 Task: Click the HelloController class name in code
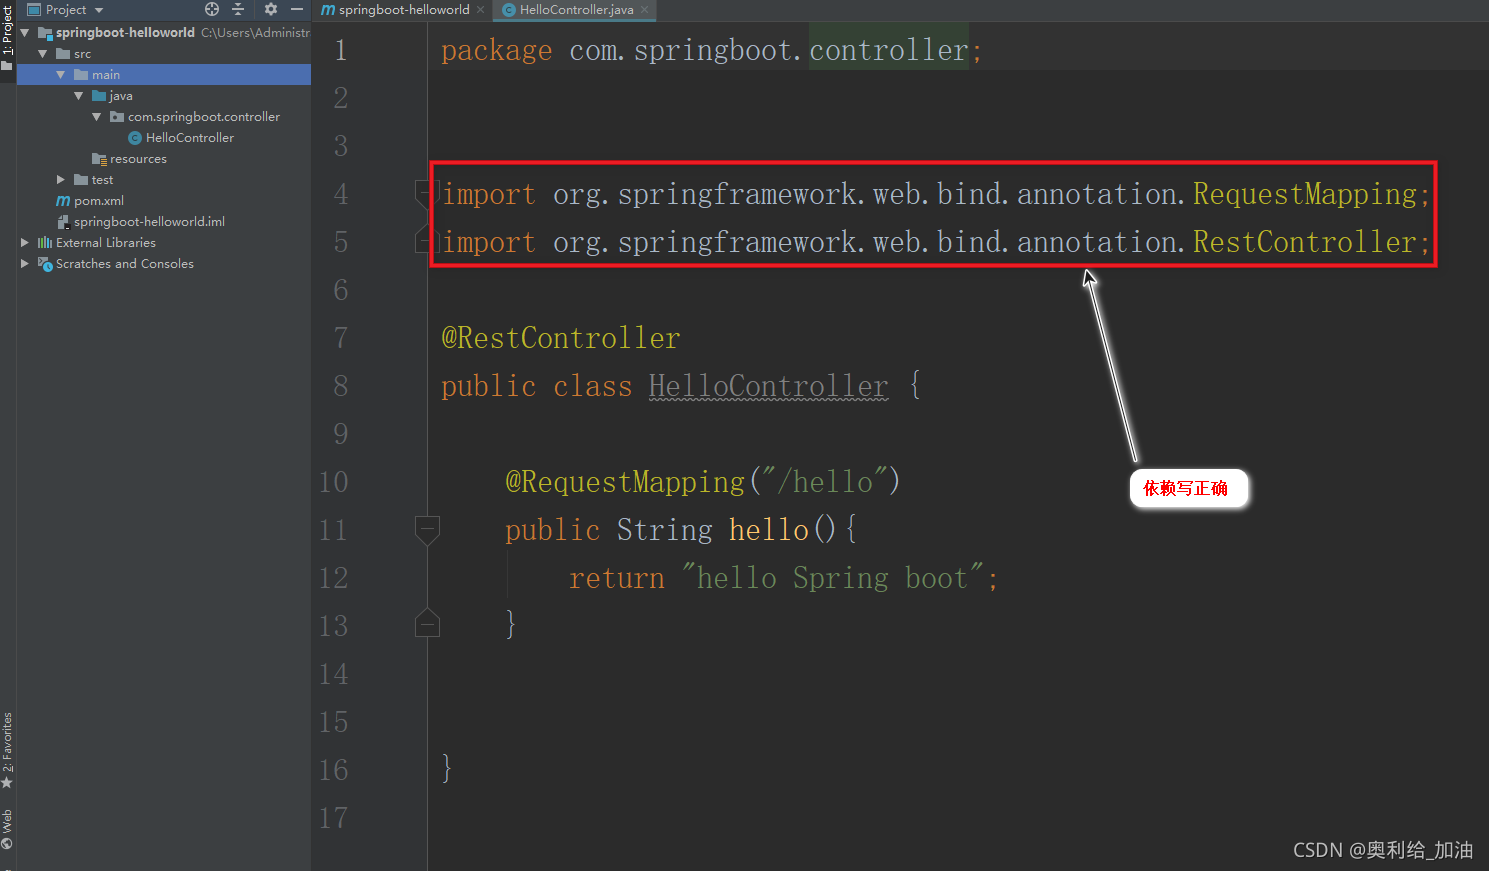pyautogui.click(x=768, y=386)
